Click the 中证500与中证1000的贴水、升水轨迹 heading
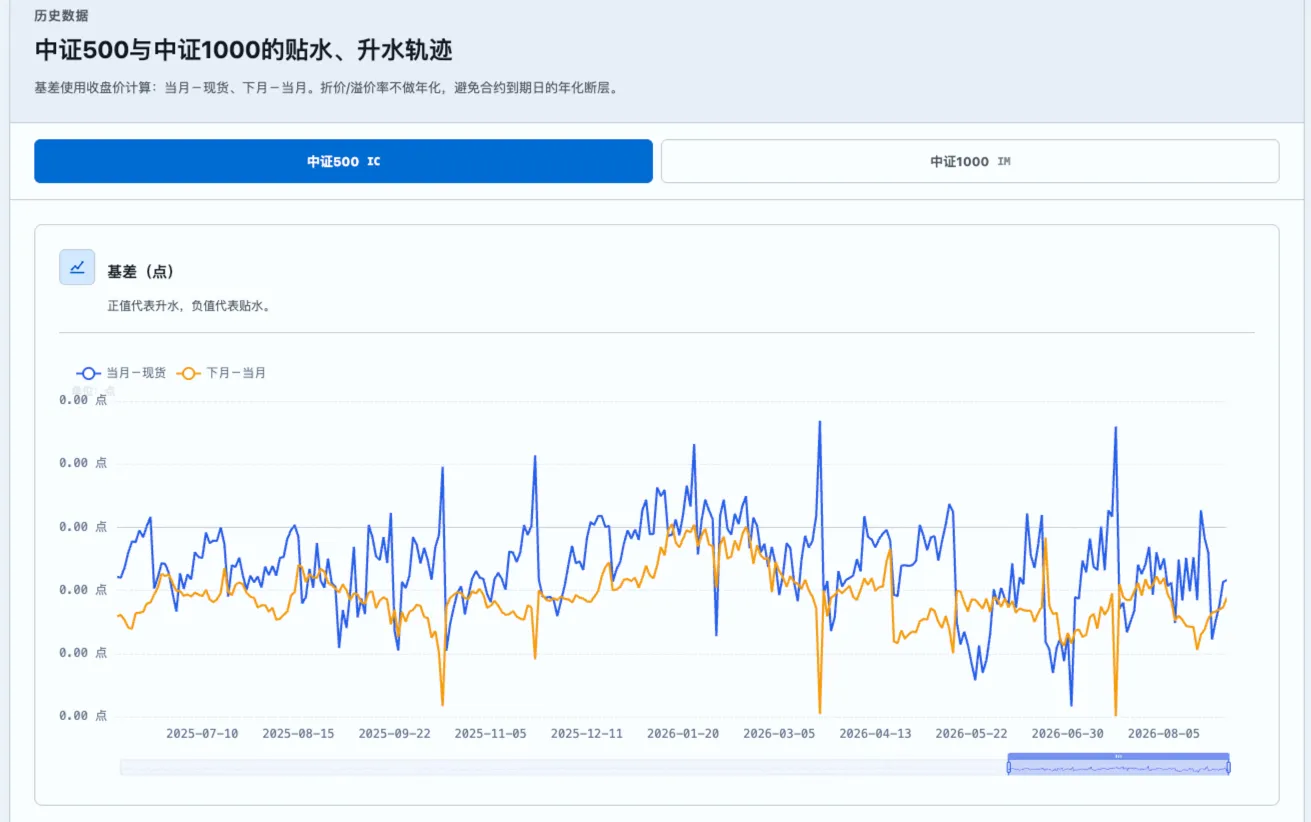The image size is (1311, 822). pyautogui.click(x=244, y=50)
